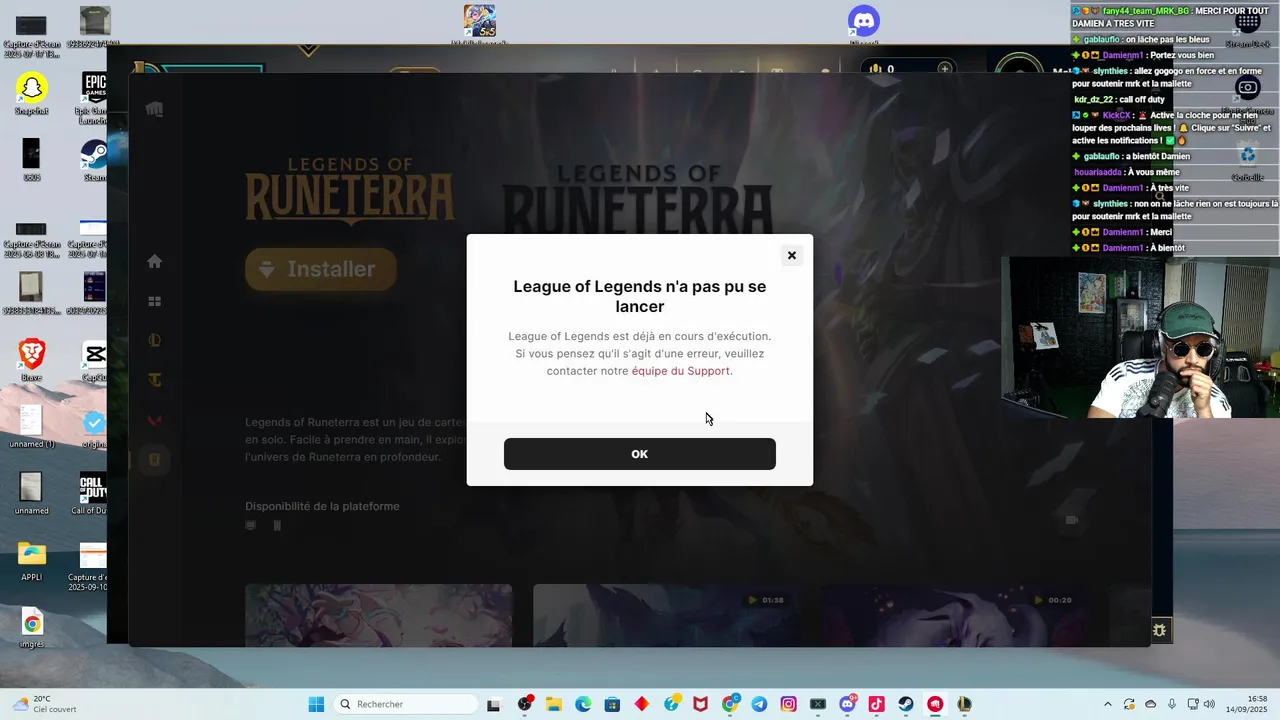Select the imgres Chrome file on desktop

tap(32, 629)
